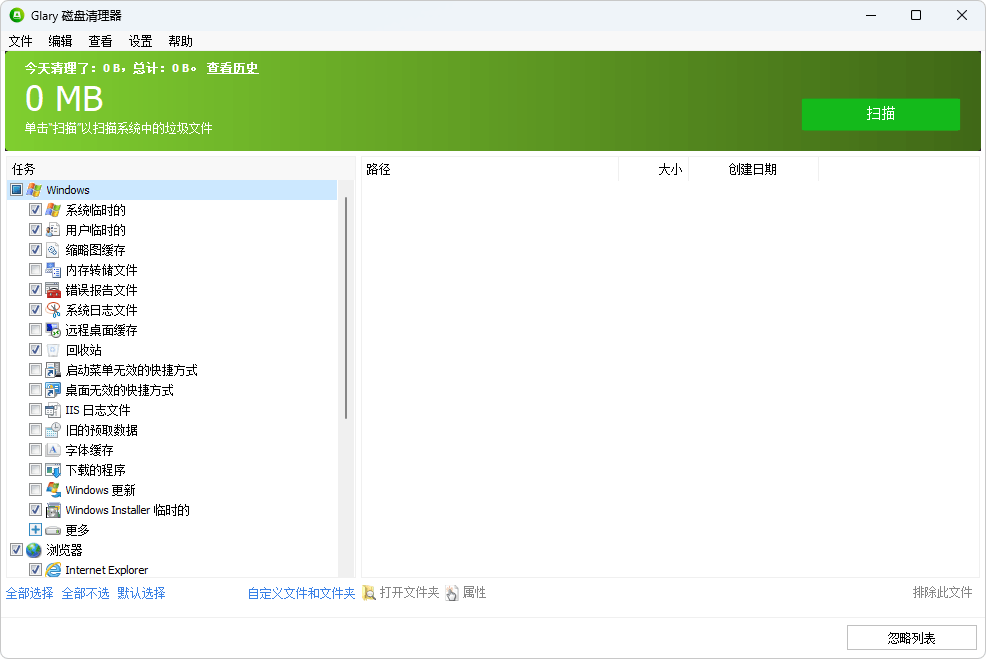This screenshot has height=659, width=986.
Task: Open the 查看 (View) menu
Action: (x=100, y=41)
